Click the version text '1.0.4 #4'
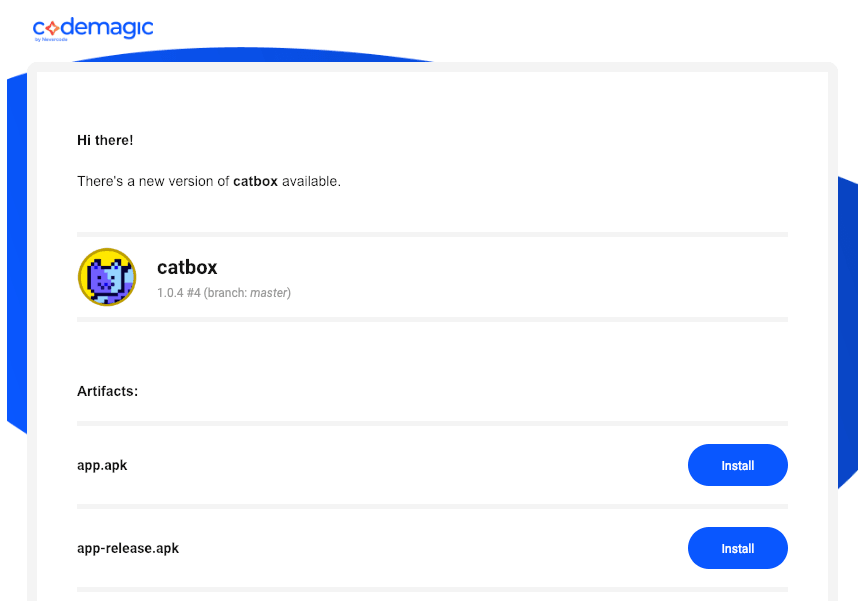864x601 pixels. 178,292
